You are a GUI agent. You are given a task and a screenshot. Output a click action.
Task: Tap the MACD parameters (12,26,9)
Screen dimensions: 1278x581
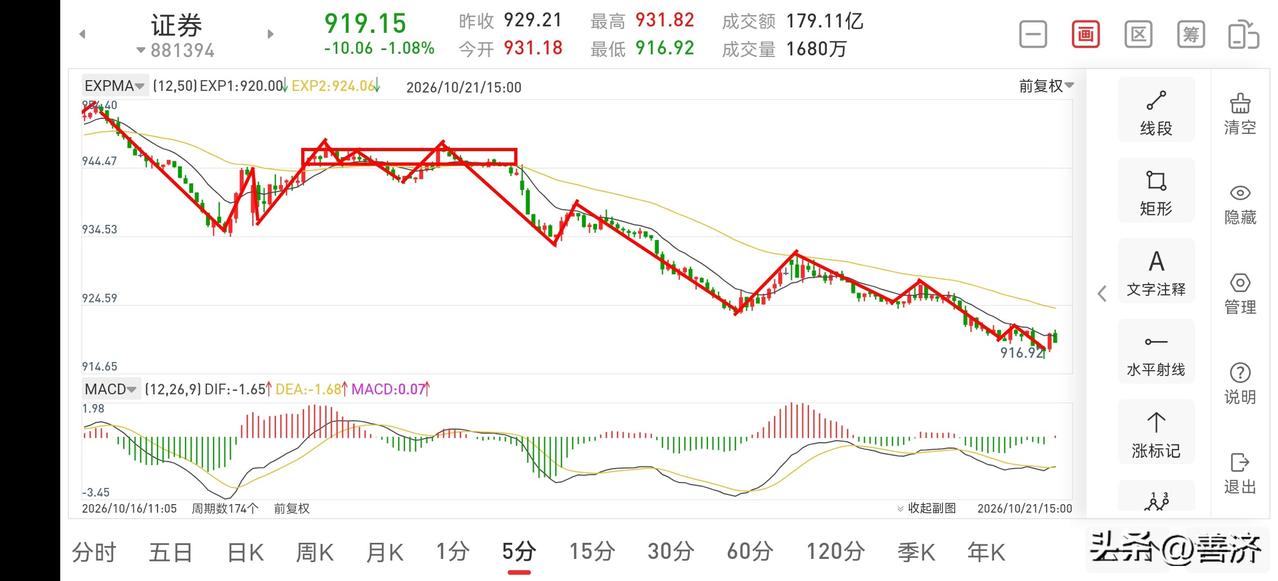tap(172, 389)
